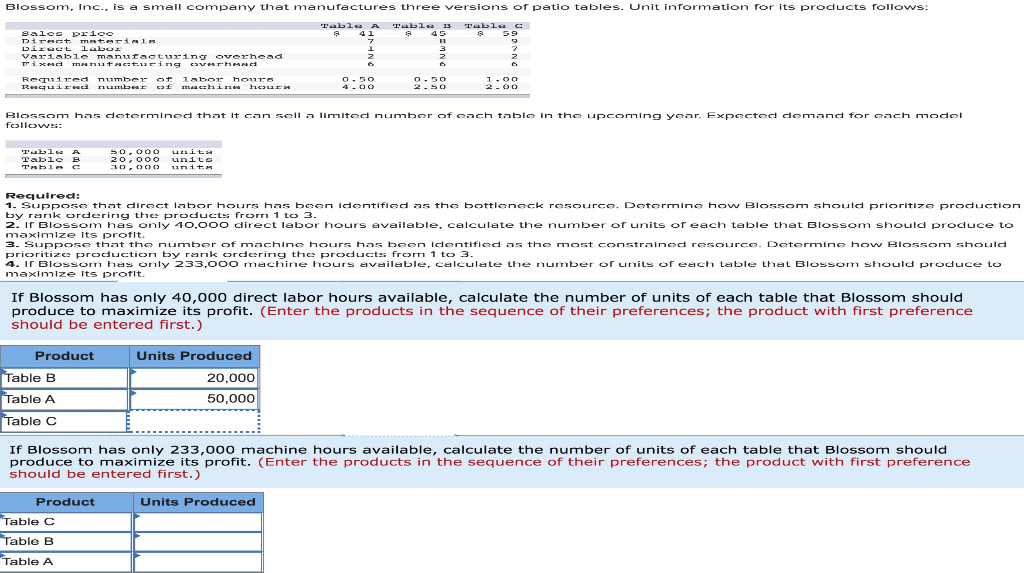Click the 'Direct labor' row label
1024x573 pixels.
[x=71, y=48]
